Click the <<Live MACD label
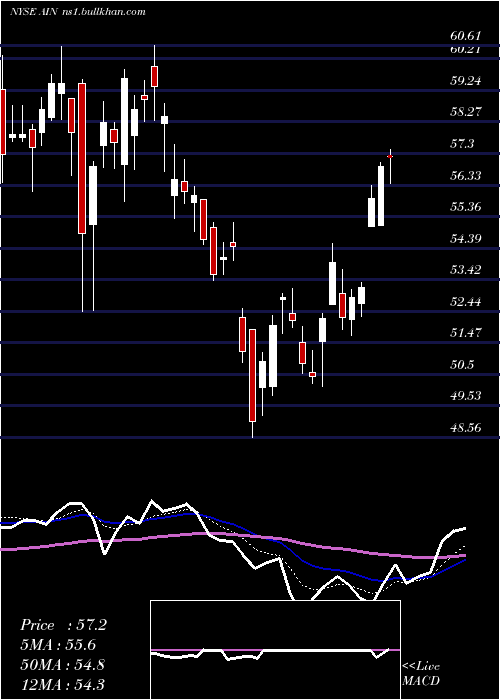 [x=421, y=674]
